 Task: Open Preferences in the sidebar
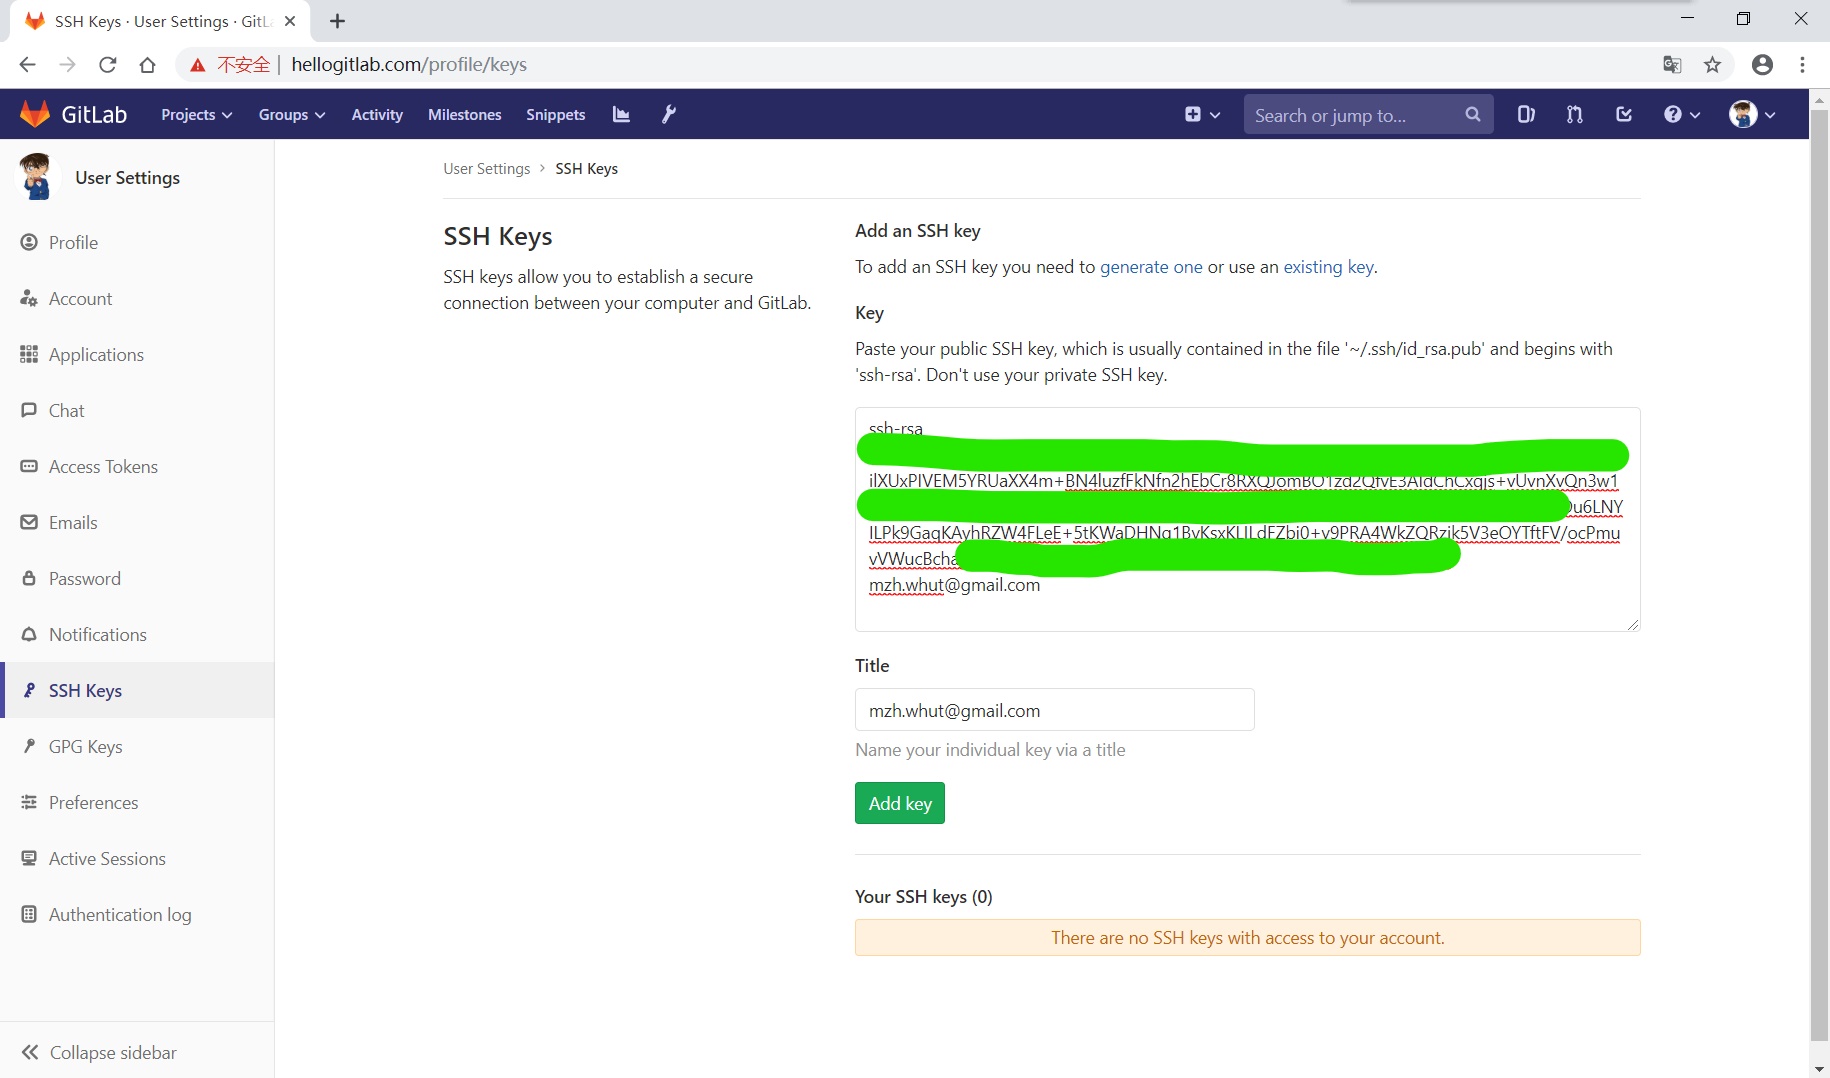click(137, 802)
